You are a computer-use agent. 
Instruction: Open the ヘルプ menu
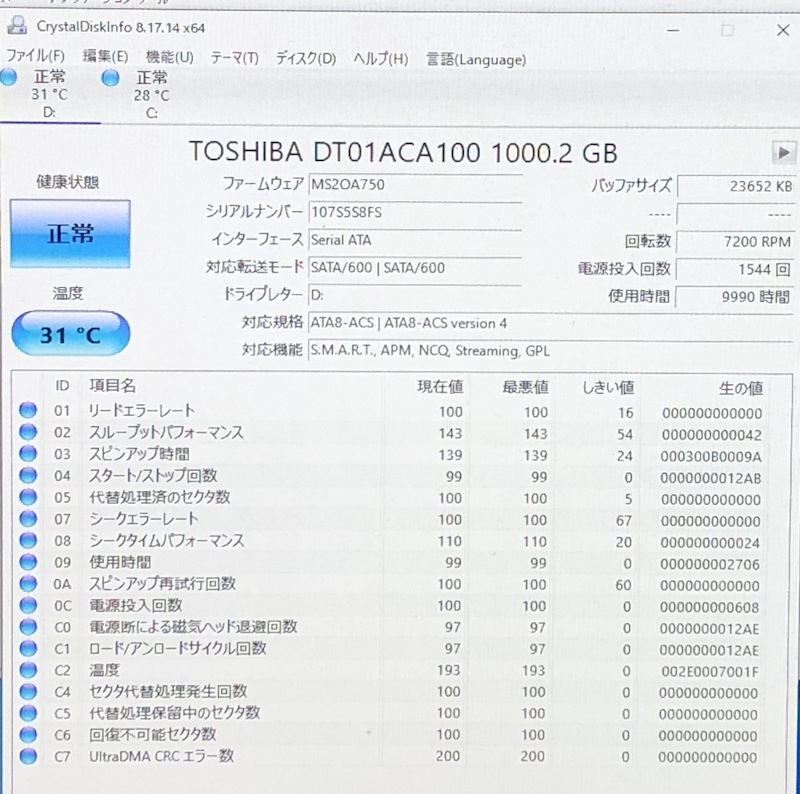pyautogui.click(x=379, y=59)
